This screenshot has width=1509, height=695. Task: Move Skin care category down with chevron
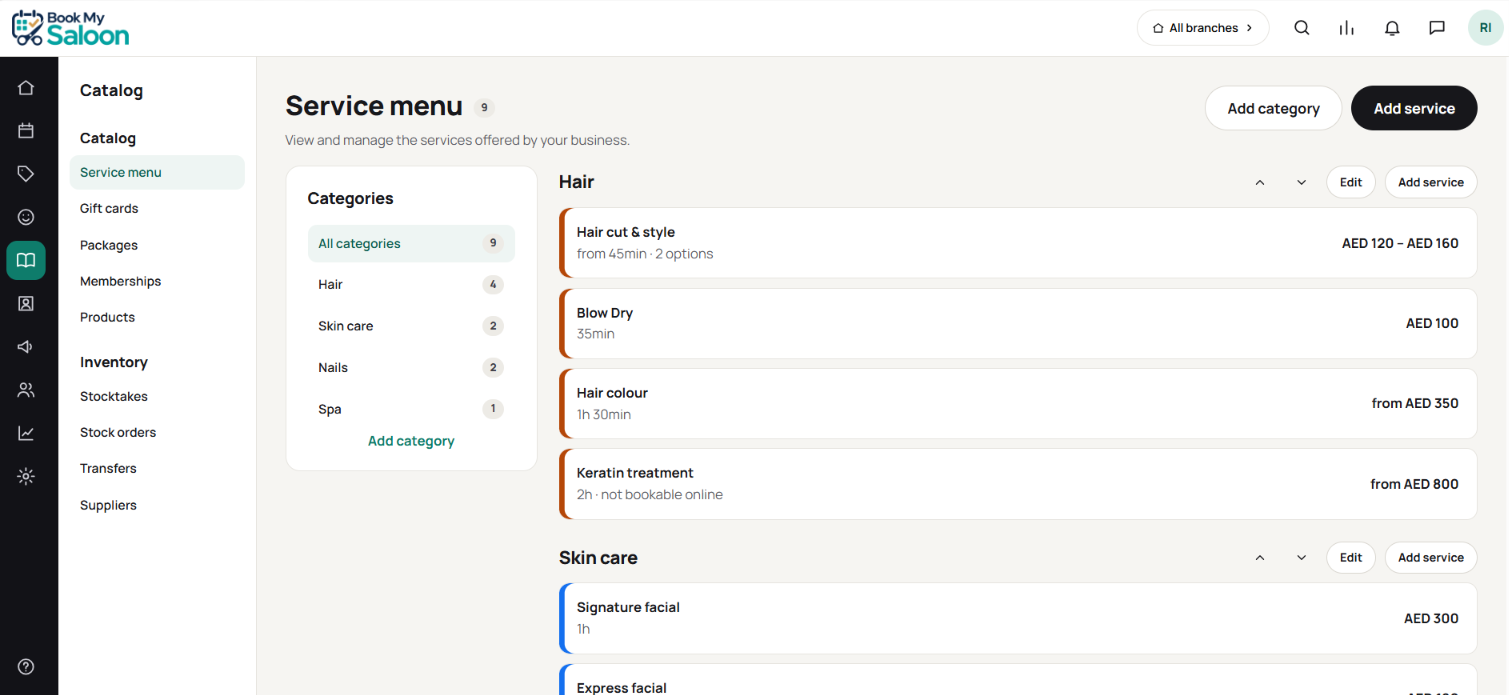click(x=1301, y=558)
